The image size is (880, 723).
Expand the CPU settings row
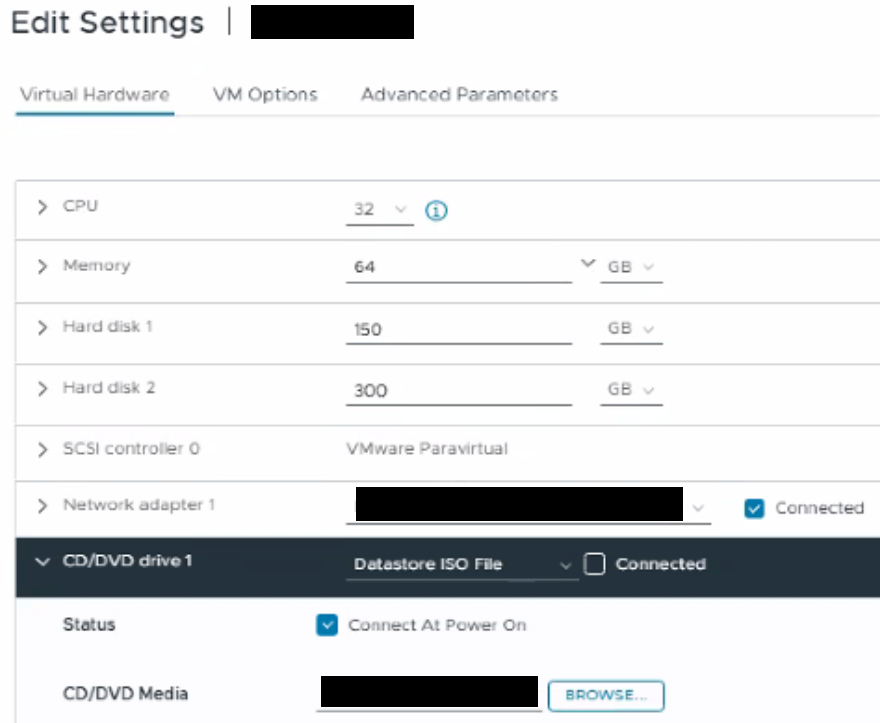coord(42,207)
